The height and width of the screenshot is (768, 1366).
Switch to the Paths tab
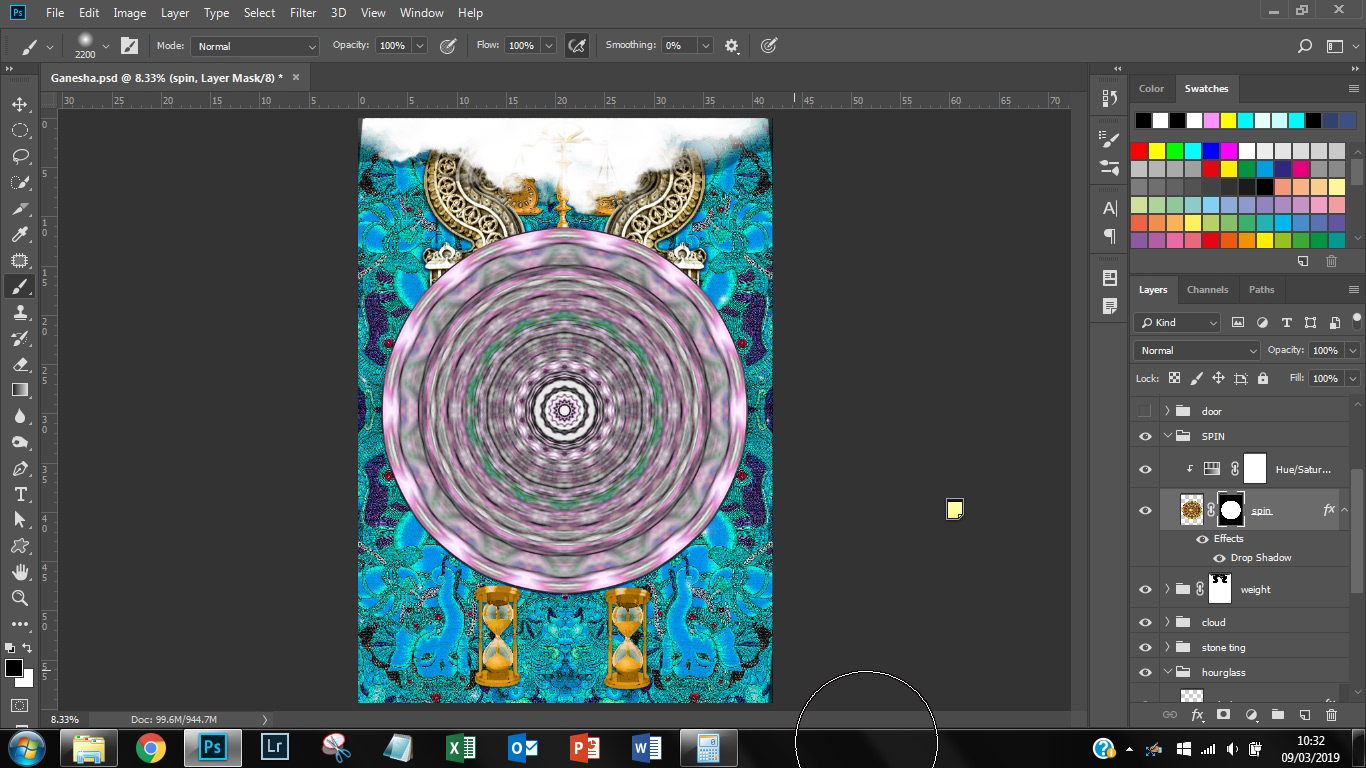[x=1261, y=289]
